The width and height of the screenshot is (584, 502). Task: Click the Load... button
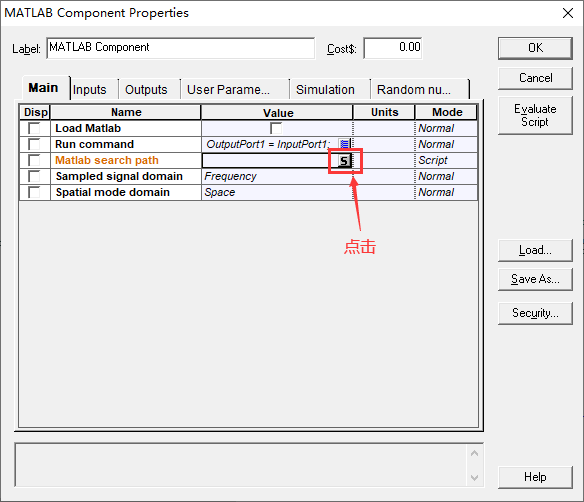click(x=535, y=250)
